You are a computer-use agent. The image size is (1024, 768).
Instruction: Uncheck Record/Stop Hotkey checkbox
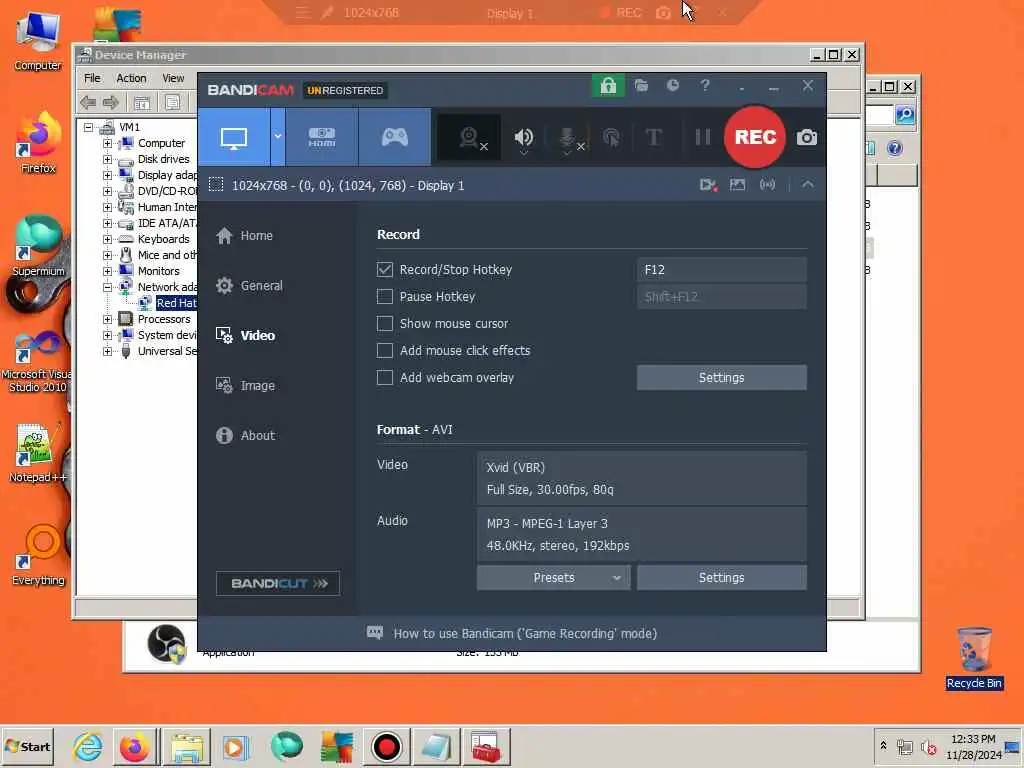tap(385, 270)
